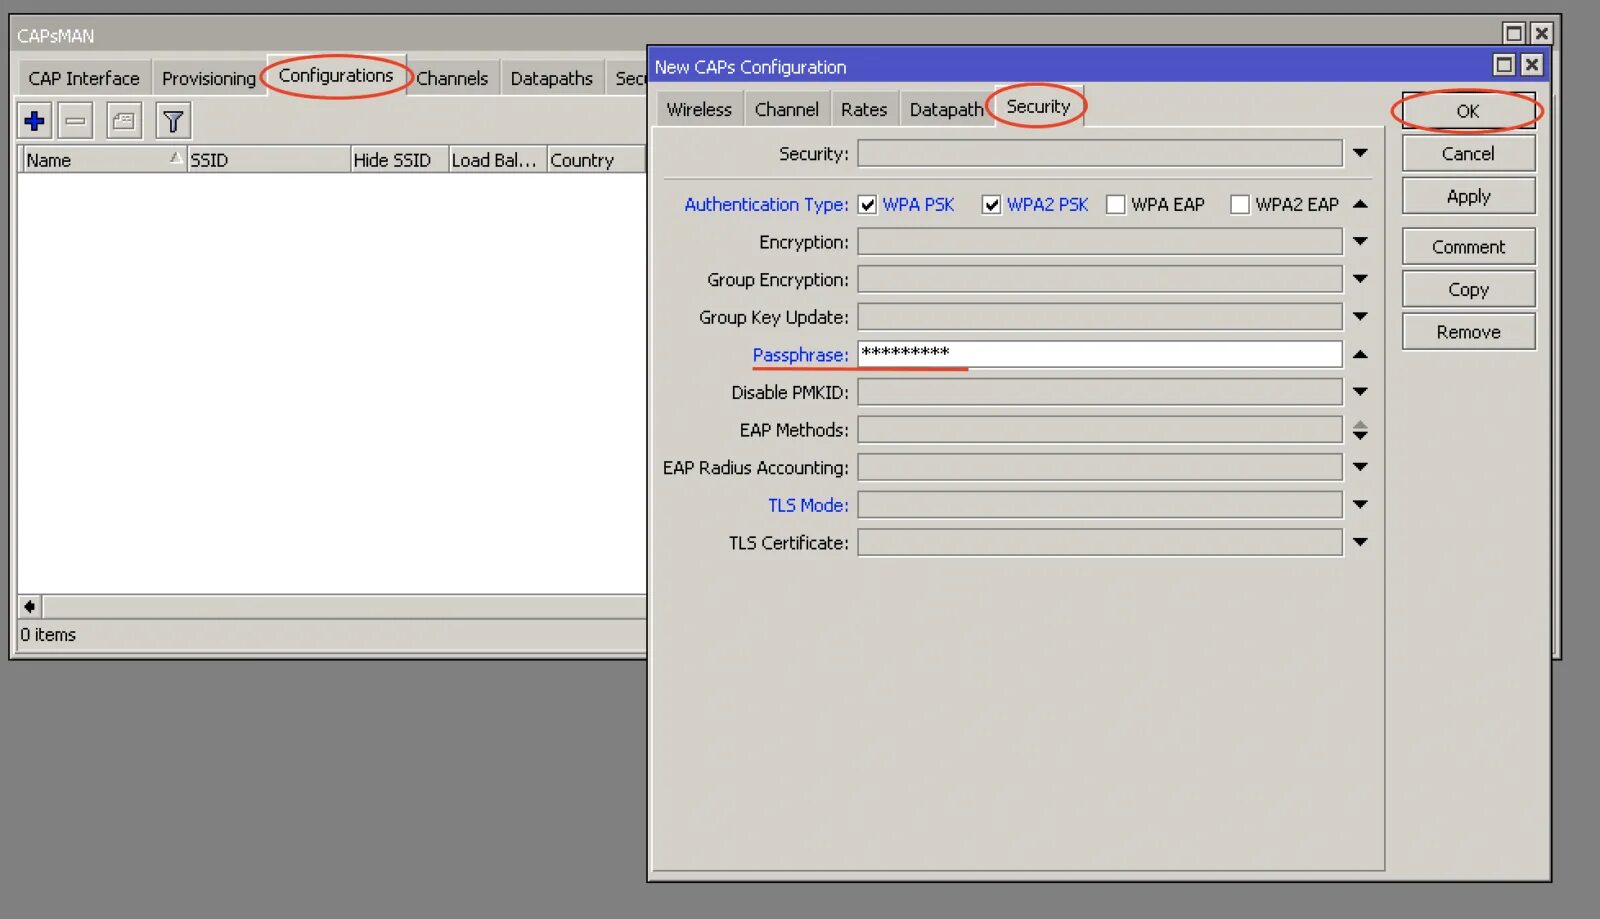Click the EAP Methods field
Image resolution: width=1600 pixels, height=919 pixels.
(1100, 430)
